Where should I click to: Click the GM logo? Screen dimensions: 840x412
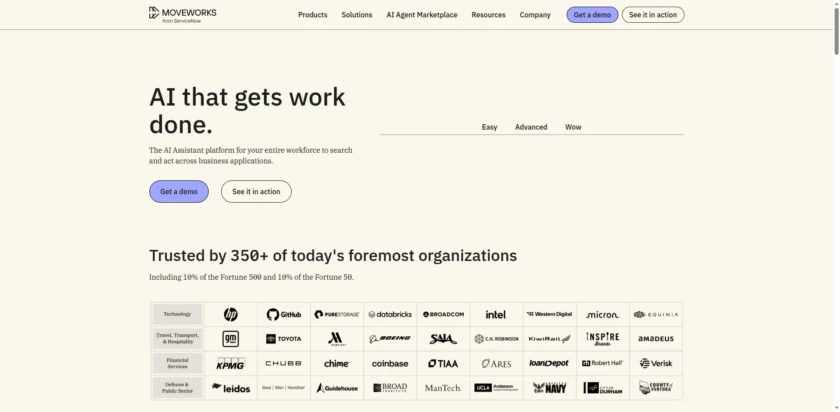click(230, 339)
